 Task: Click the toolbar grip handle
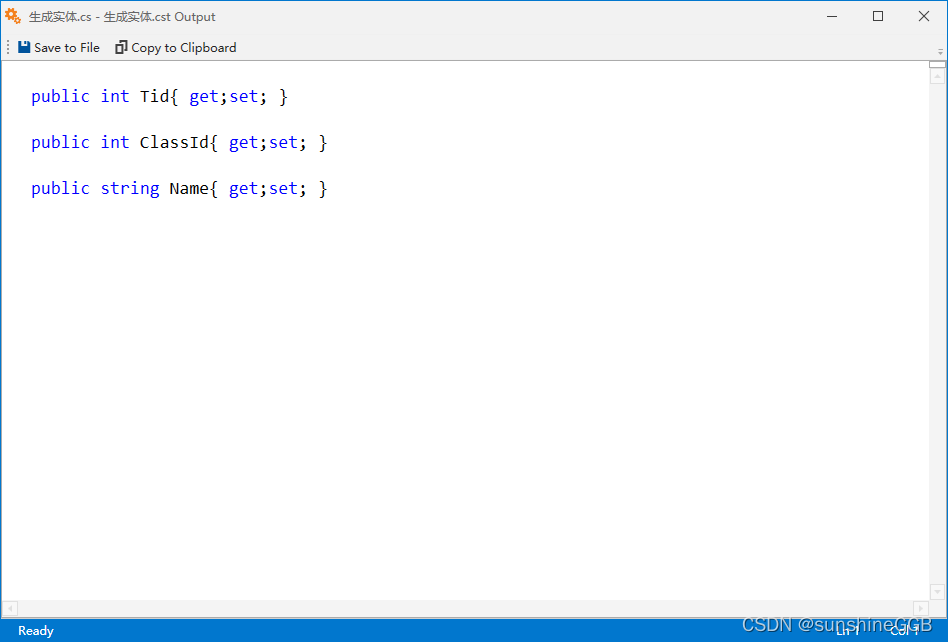(x=8, y=47)
